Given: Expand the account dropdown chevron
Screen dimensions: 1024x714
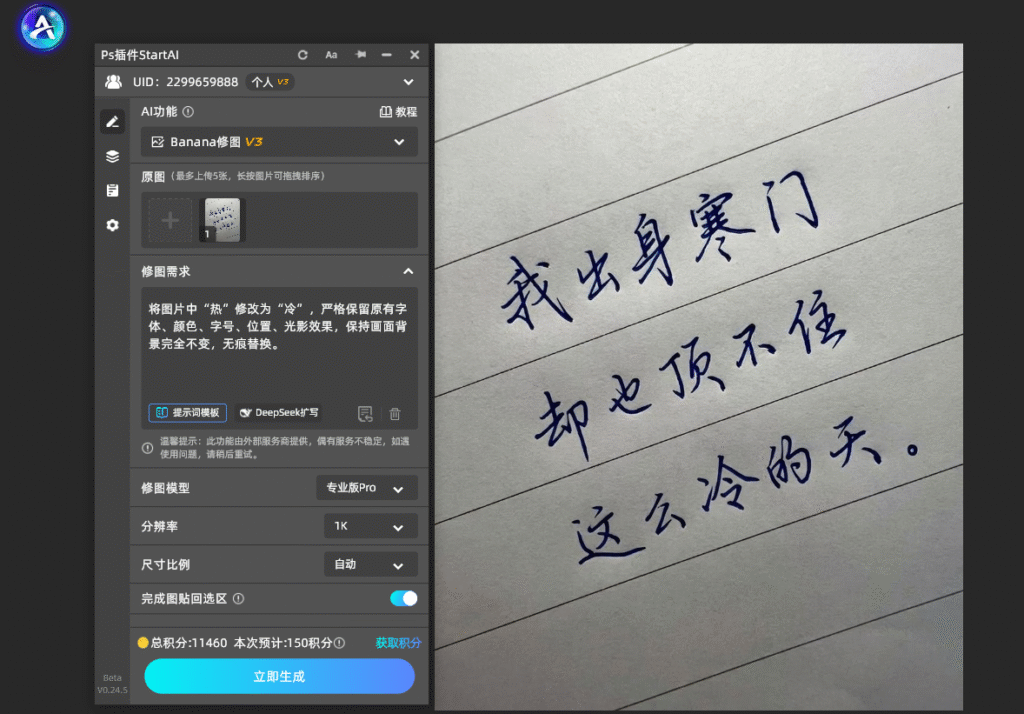Looking at the screenshot, I should 408,82.
